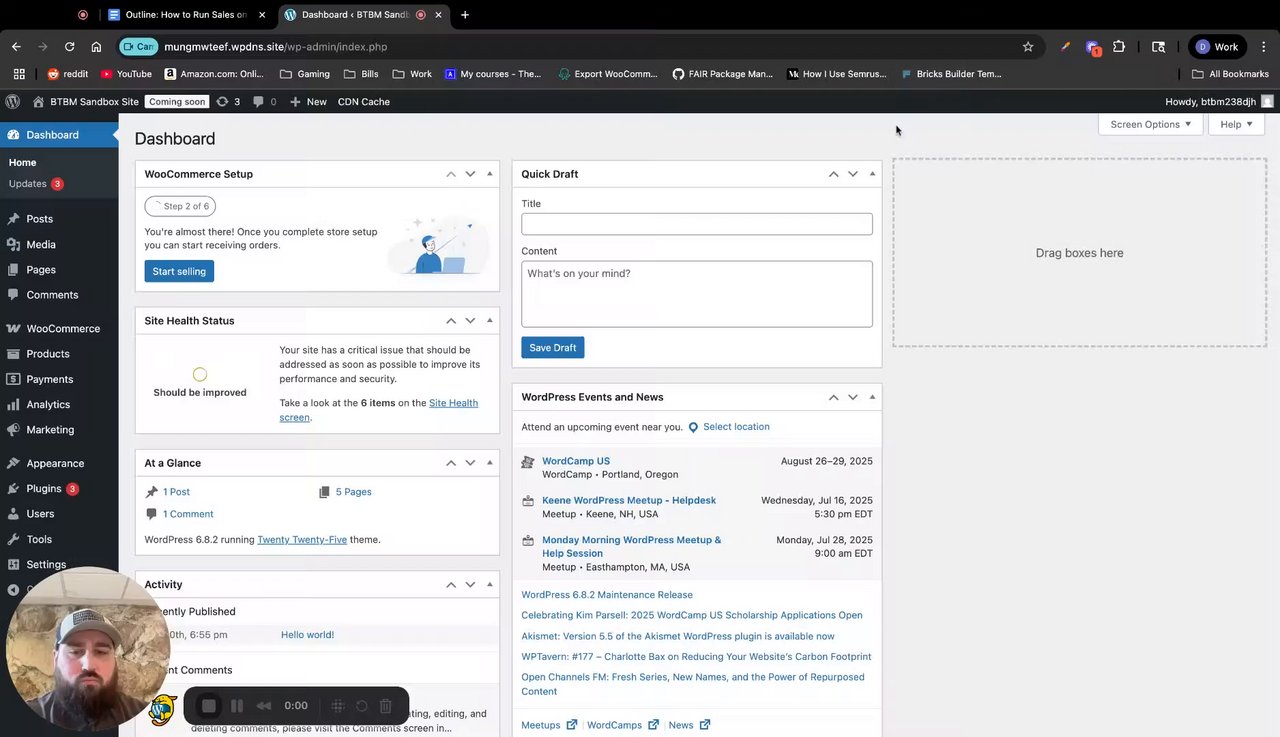This screenshot has height=737, width=1280.
Task: Open the WordCamps external link
Action: tap(623, 725)
